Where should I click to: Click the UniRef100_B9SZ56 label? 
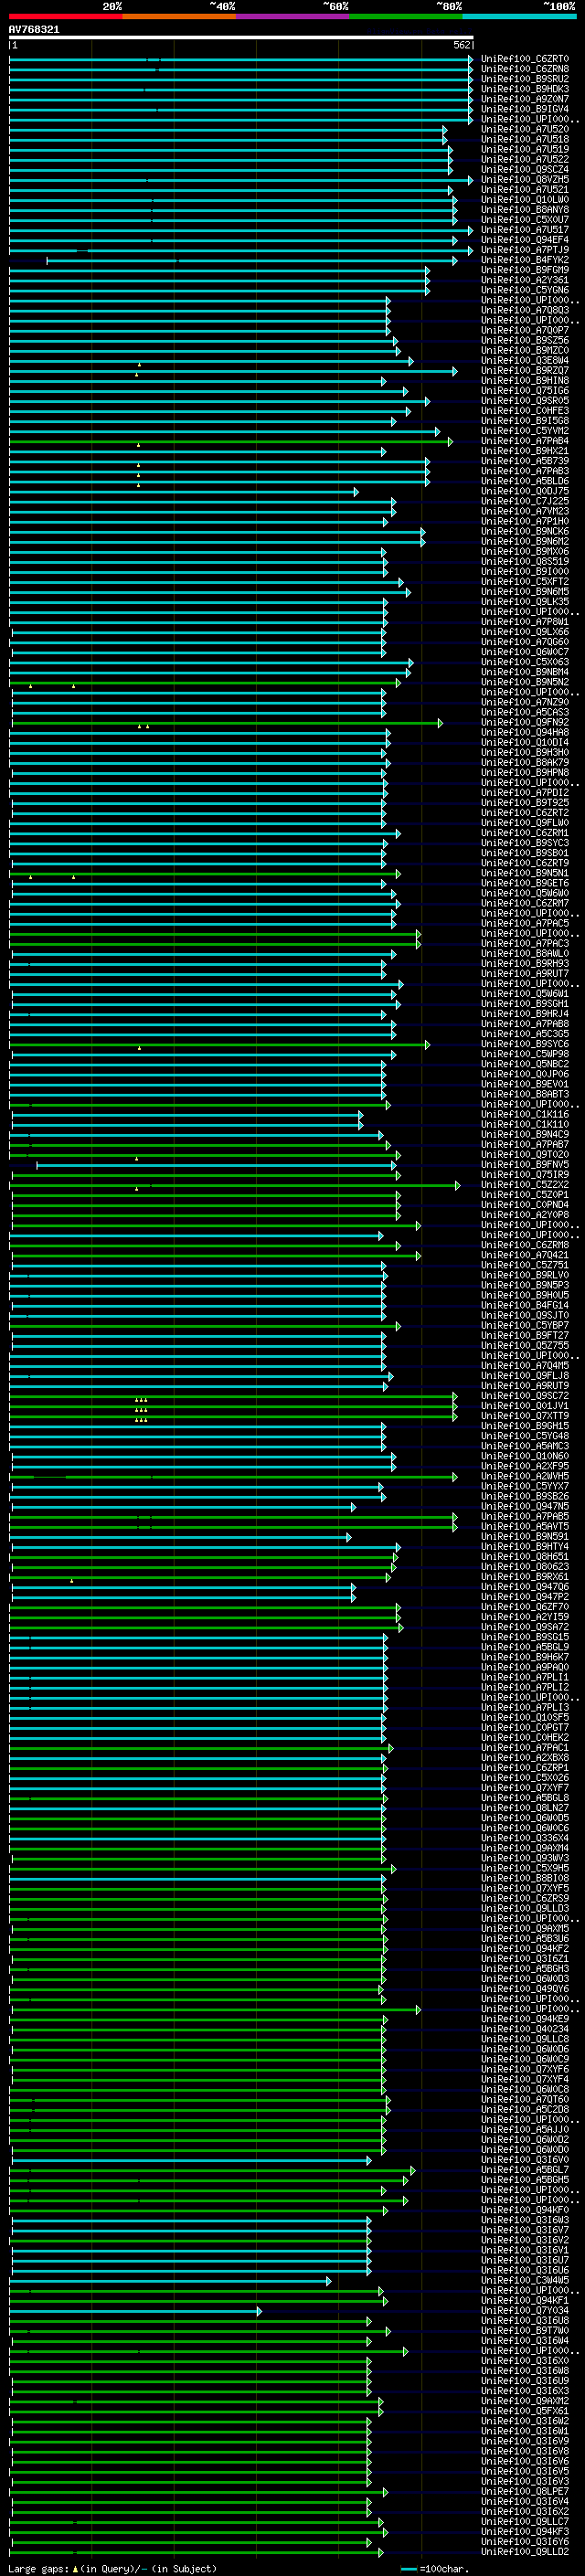pyautogui.click(x=525, y=340)
